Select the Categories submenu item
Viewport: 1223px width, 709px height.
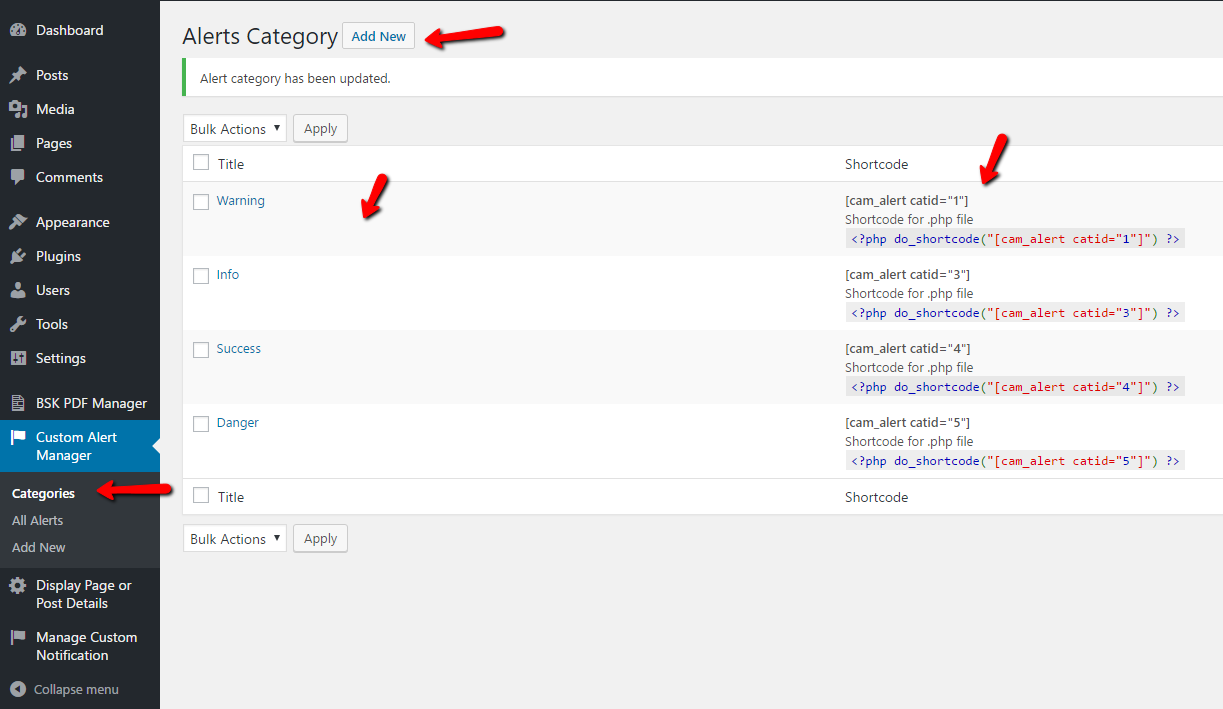43,493
